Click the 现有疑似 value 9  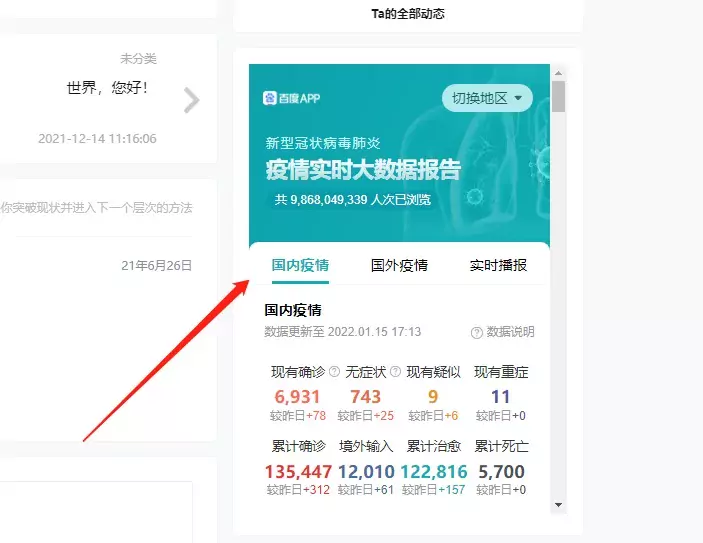pos(433,397)
